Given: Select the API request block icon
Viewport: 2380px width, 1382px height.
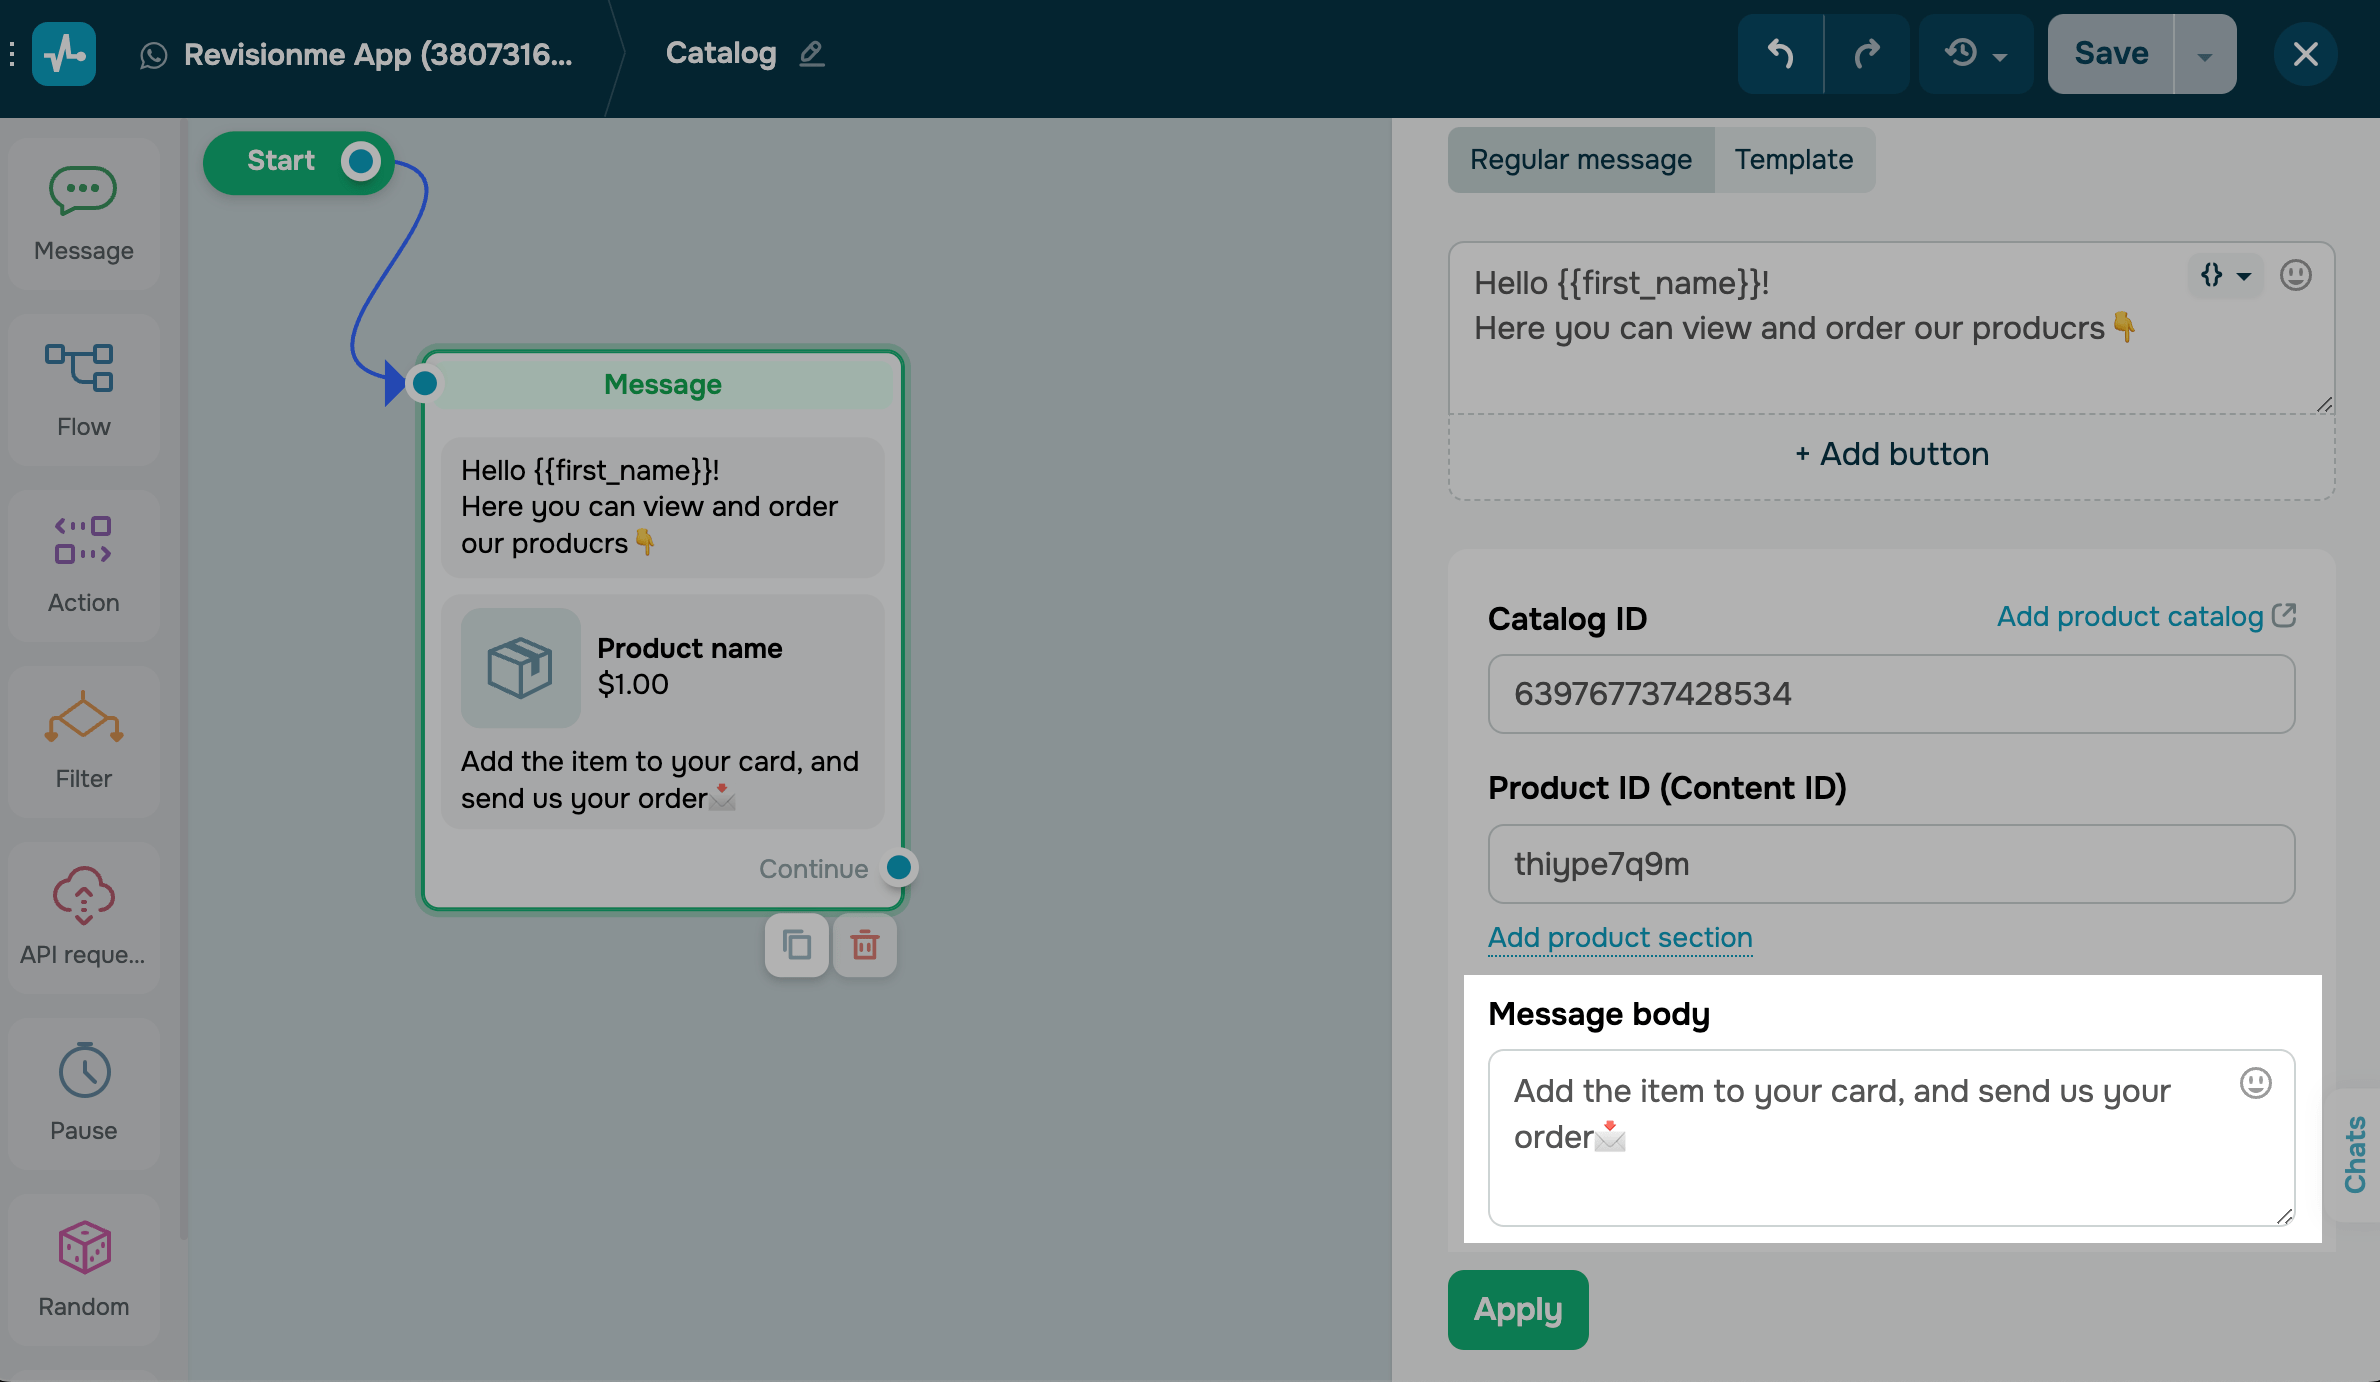Looking at the screenshot, I should tap(83, 894).
